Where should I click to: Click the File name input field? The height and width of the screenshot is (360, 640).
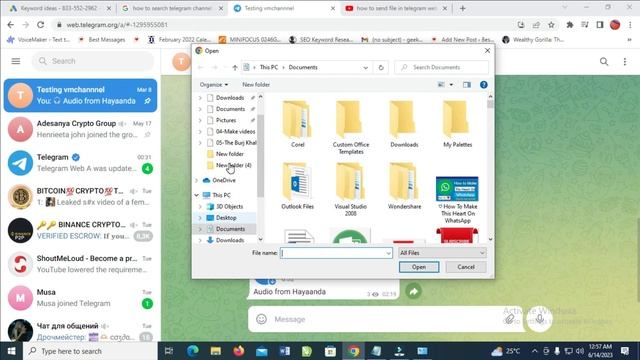[333, 253]
